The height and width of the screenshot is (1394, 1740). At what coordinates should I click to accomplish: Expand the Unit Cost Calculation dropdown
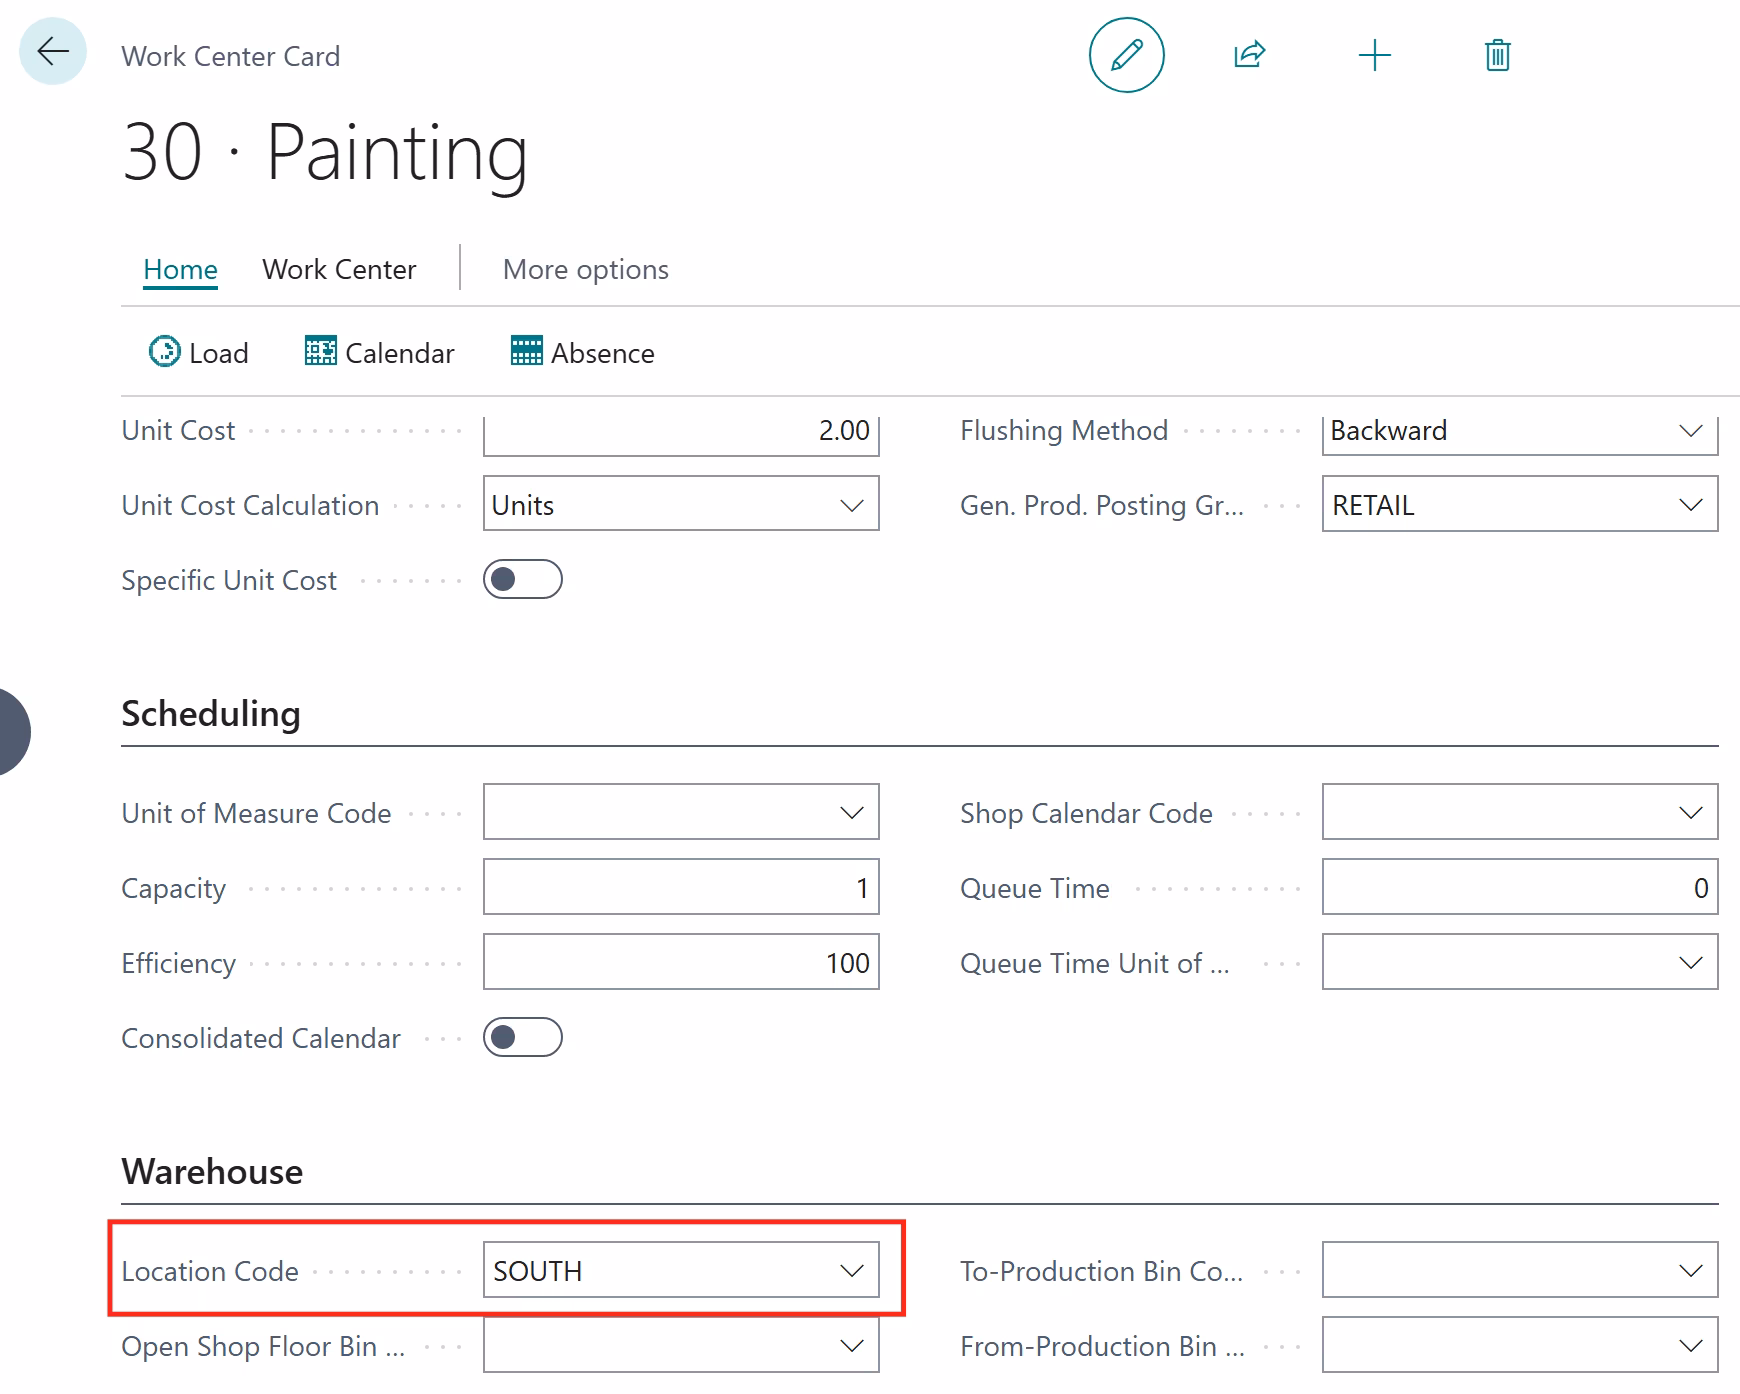851,505
